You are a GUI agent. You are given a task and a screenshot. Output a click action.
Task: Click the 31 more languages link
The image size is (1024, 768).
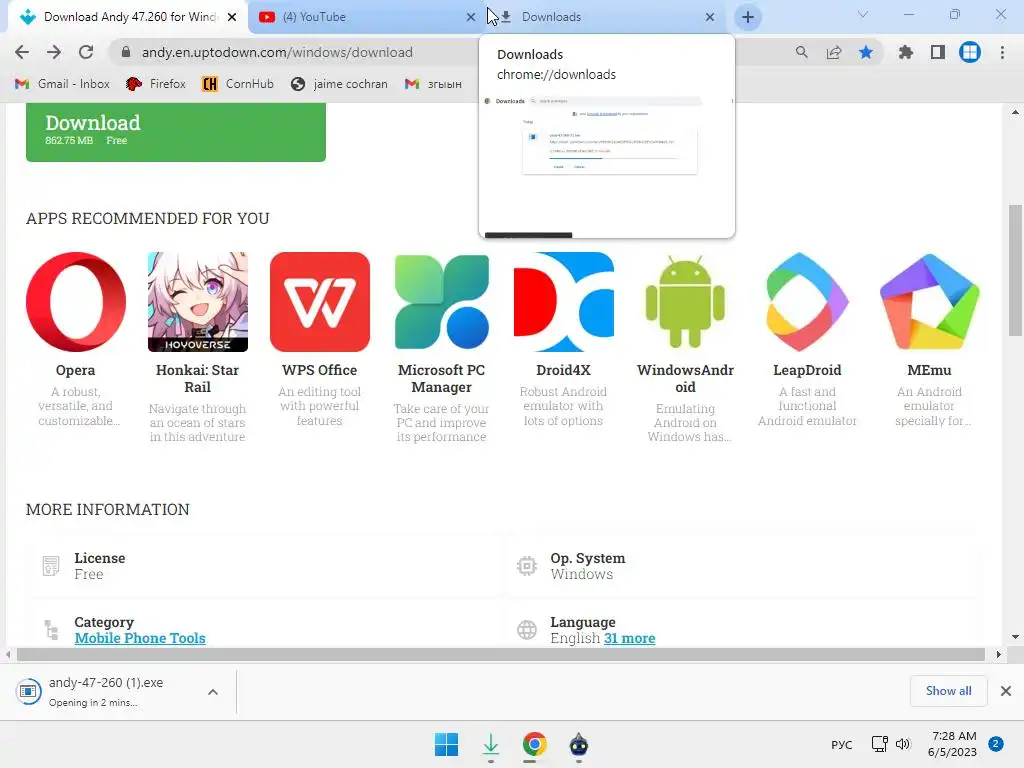[630, 638]
